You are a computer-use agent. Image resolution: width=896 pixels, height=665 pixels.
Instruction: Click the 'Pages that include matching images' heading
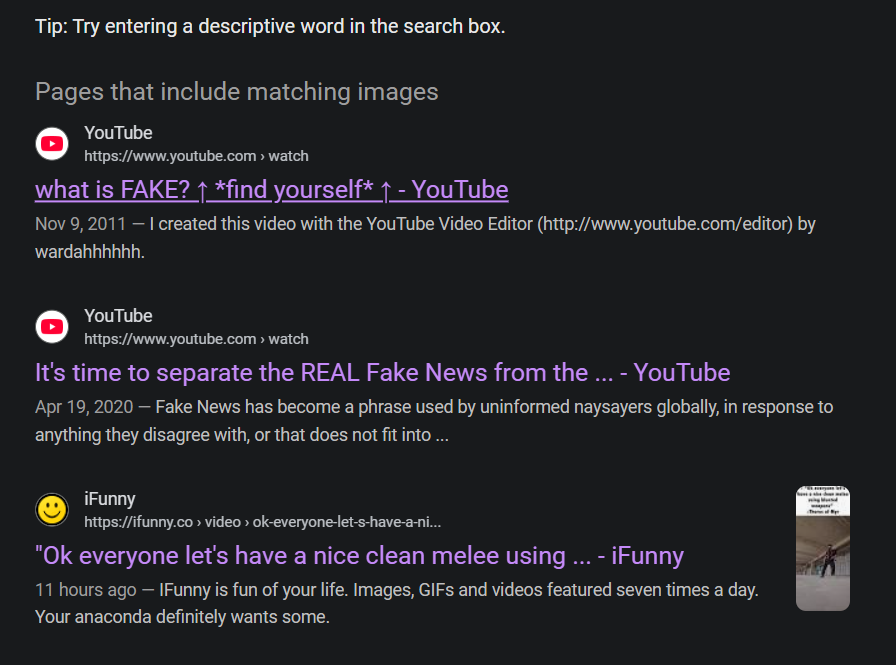(237, 91)
